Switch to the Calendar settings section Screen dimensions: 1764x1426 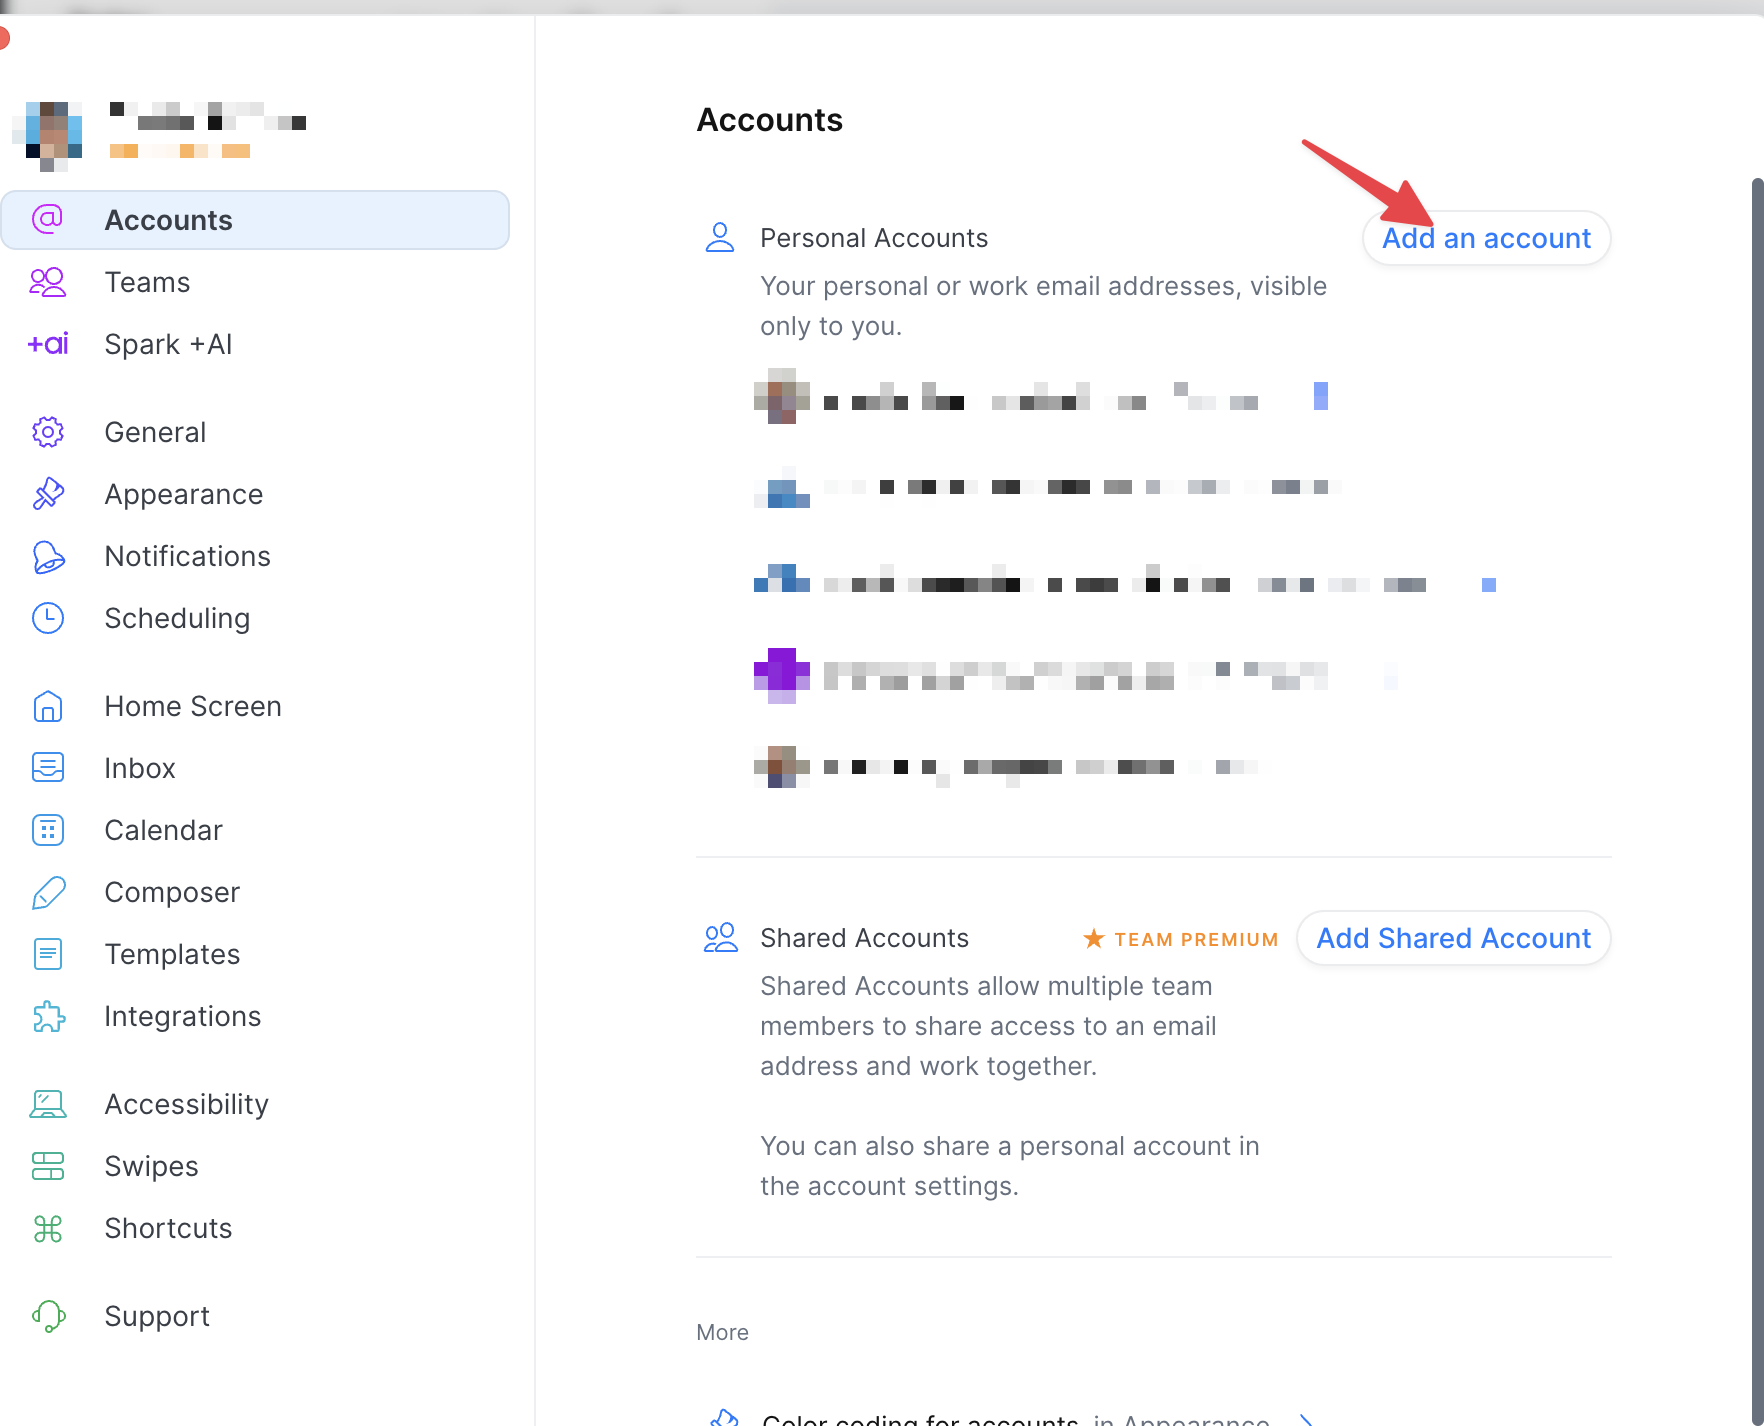pyautogui.click(x=163, y=830)
